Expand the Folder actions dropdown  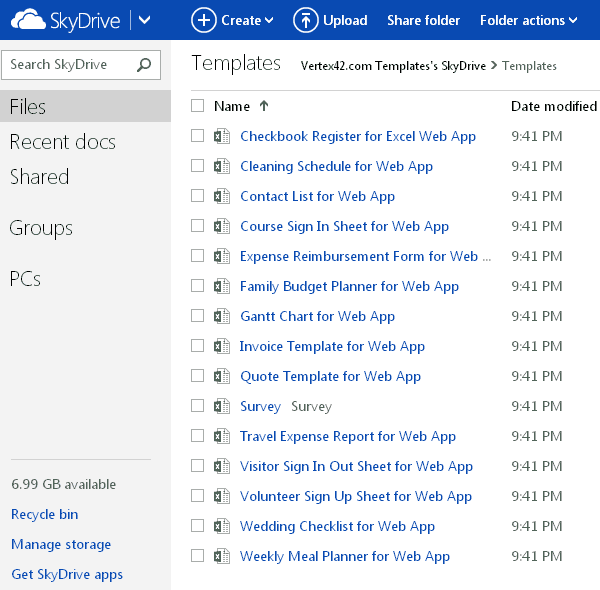click(x=528, y=20)
